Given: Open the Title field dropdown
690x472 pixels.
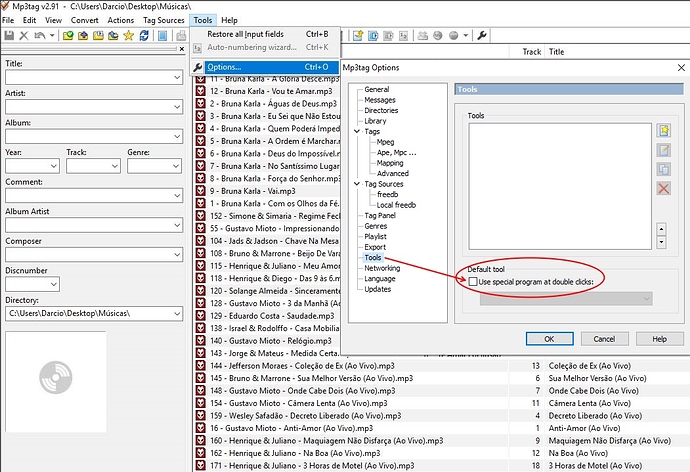Looking at the screenshot, I should pyautogui.click(x=177, y=77).
